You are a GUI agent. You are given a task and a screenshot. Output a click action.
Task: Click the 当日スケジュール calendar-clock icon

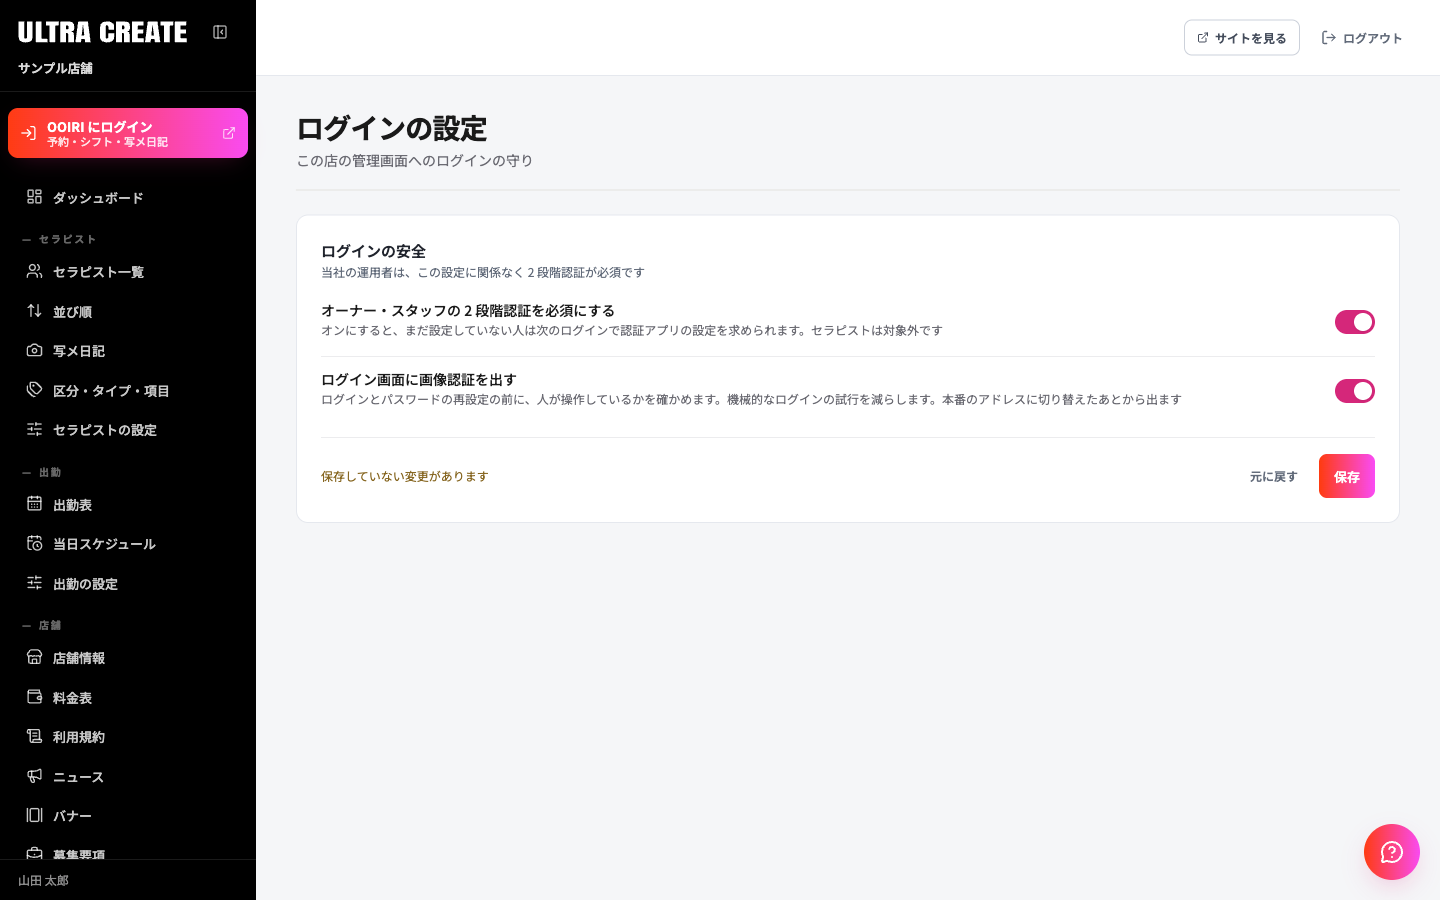[34, 543]
